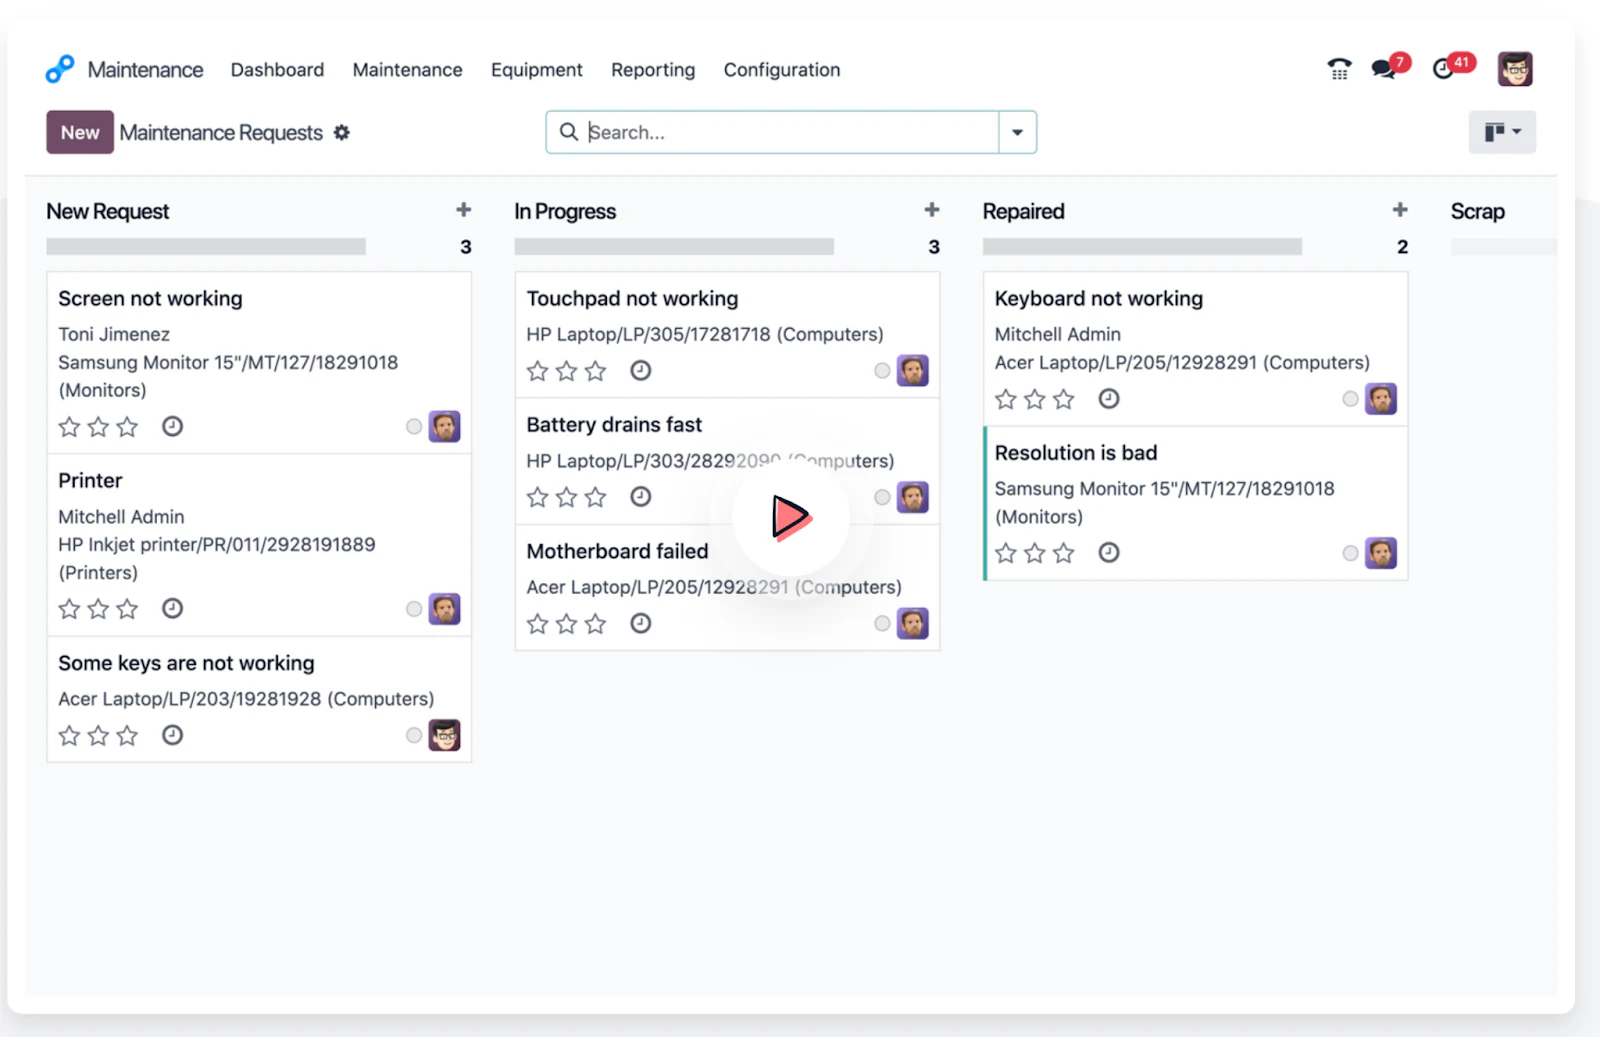Play the video using the center play button
This screenshot has height=1037, width=1600.
[791, 517]
